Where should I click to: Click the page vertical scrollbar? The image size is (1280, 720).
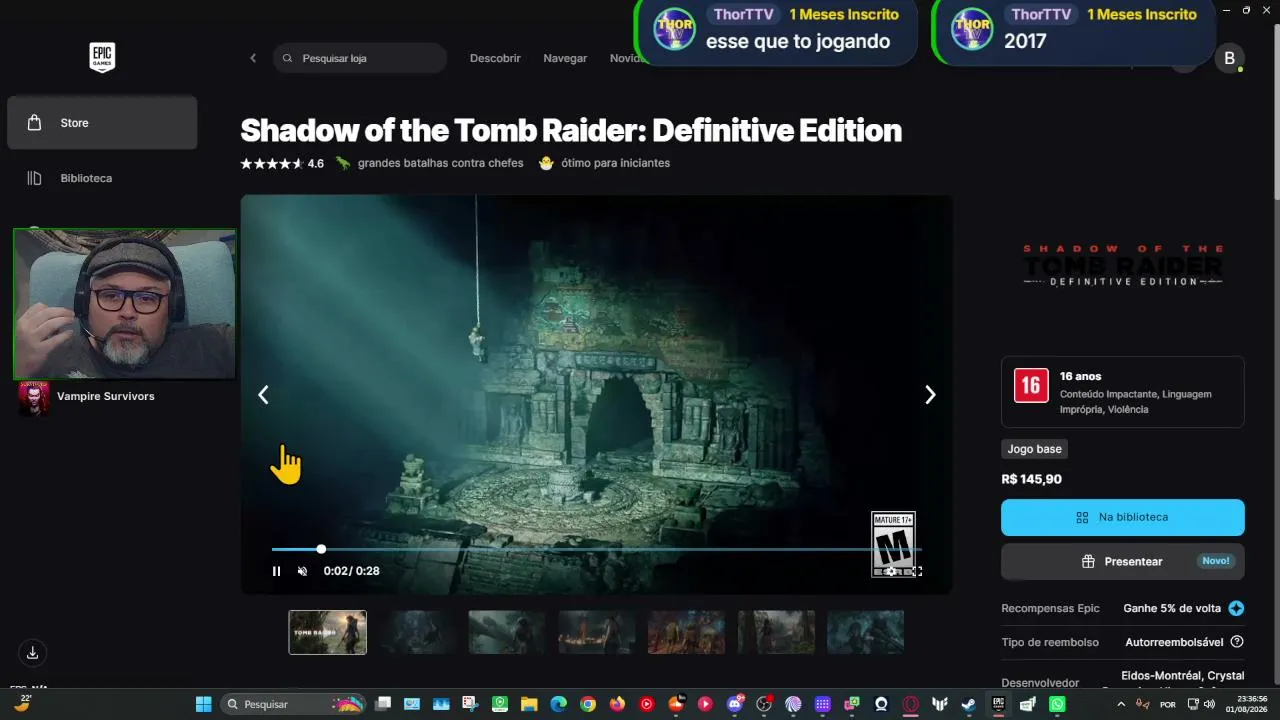click(x=1275, y=110)
